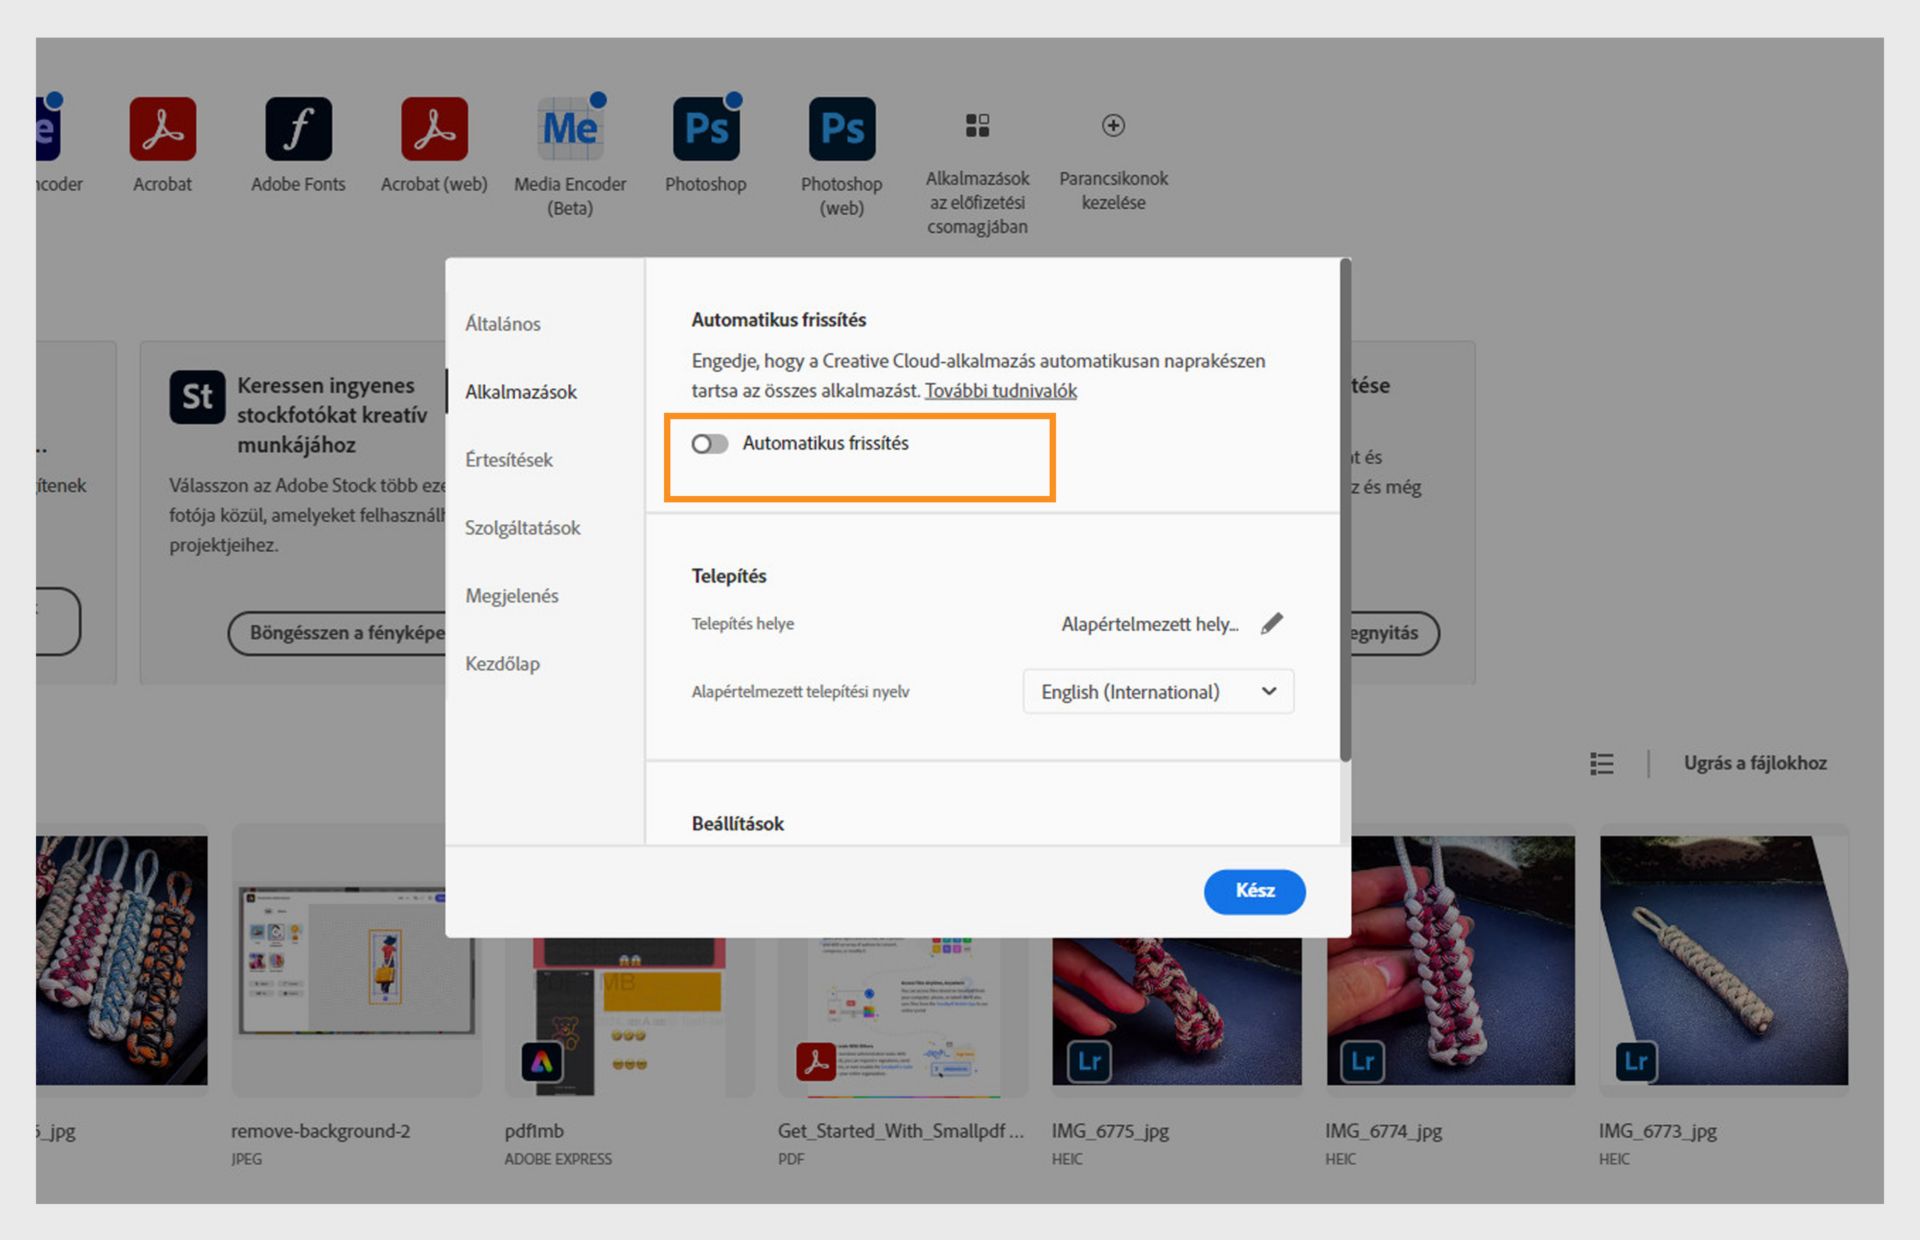Launch the Photoshop desktop app icon
The height and width of the screenshot is (1240, 1920).
tap(706, 129)
